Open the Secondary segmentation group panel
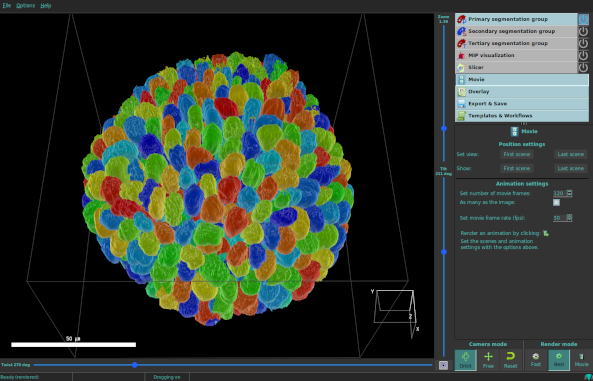This screenshot has height=381, width=593. pyautogui.click(x=516, y=31)
